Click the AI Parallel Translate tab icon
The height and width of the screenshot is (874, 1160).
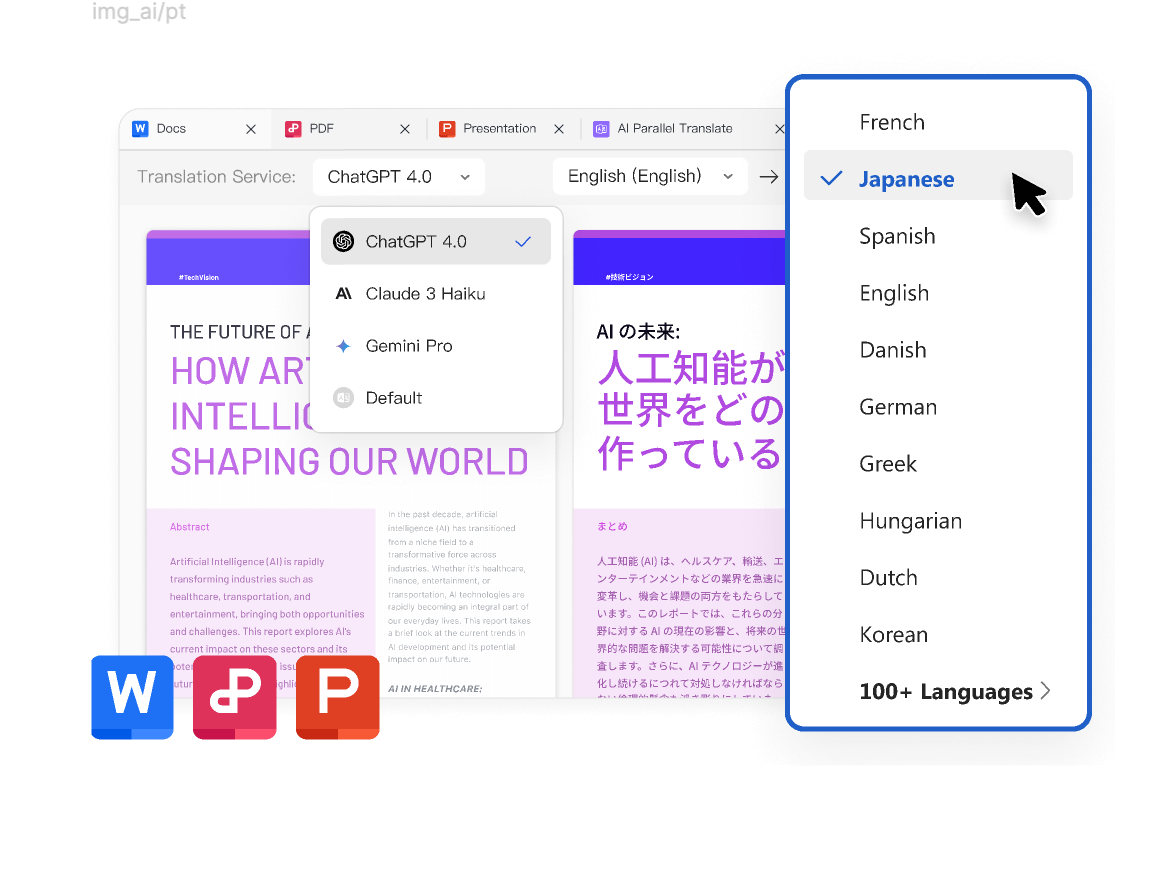coord(601,129)
